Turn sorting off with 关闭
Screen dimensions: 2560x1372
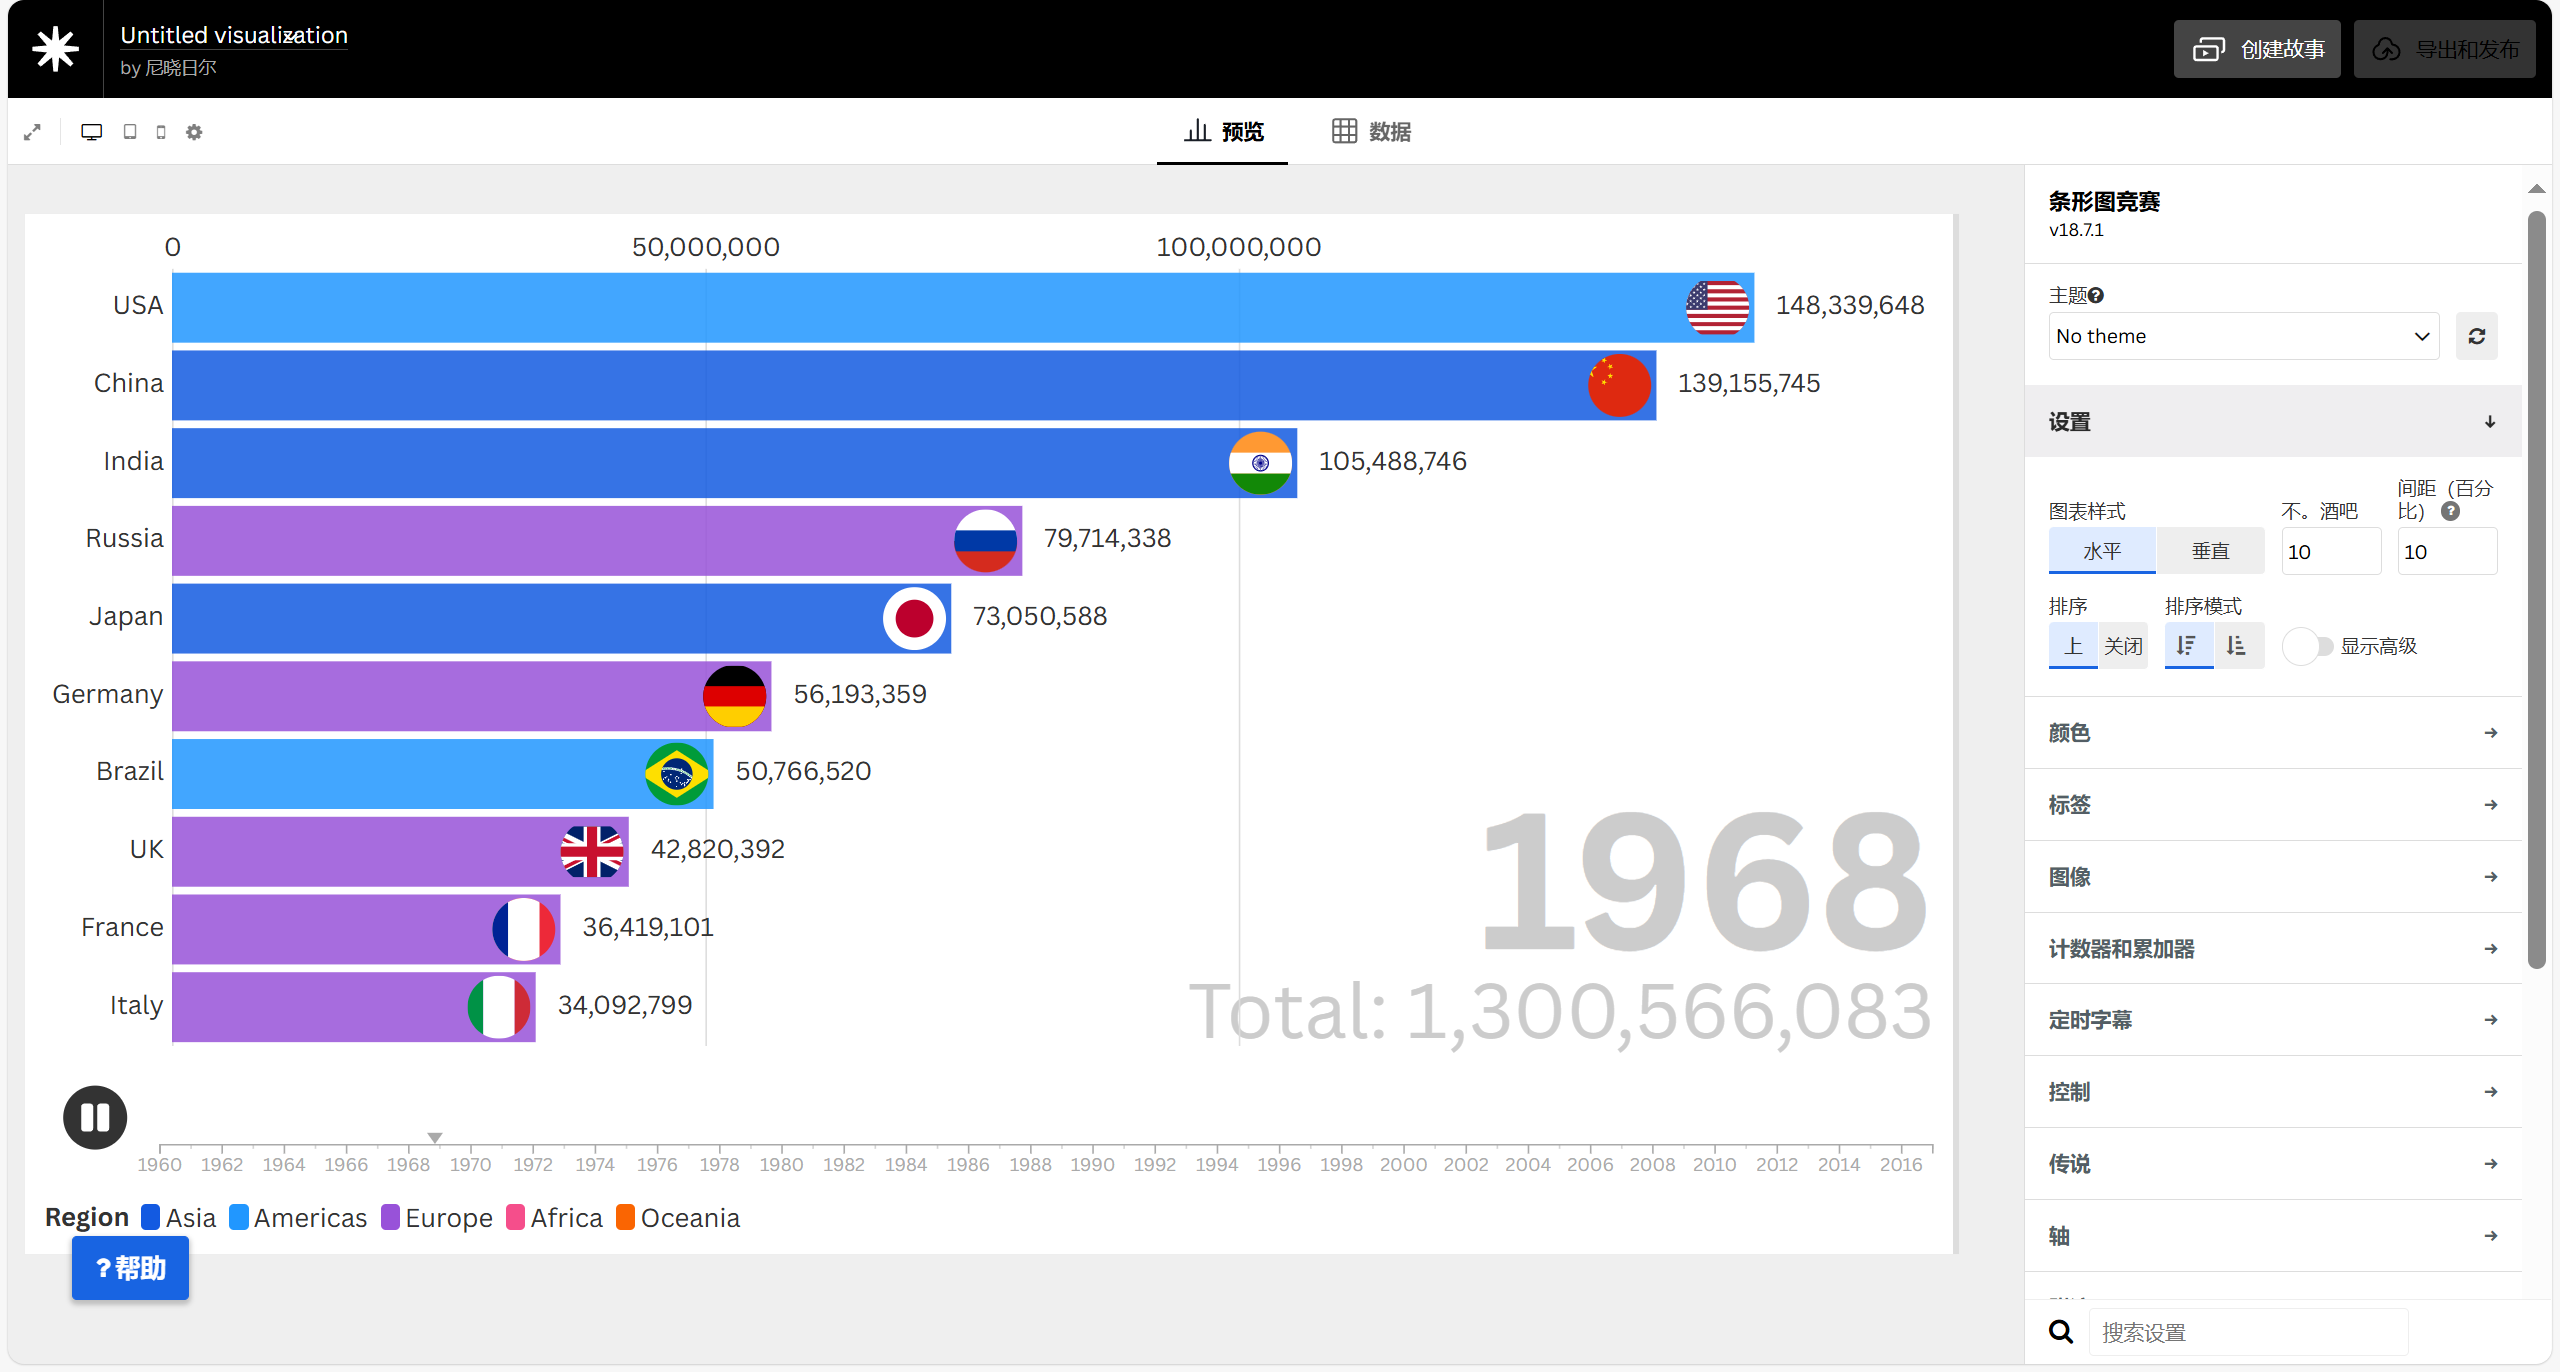tap(2122, 646)
